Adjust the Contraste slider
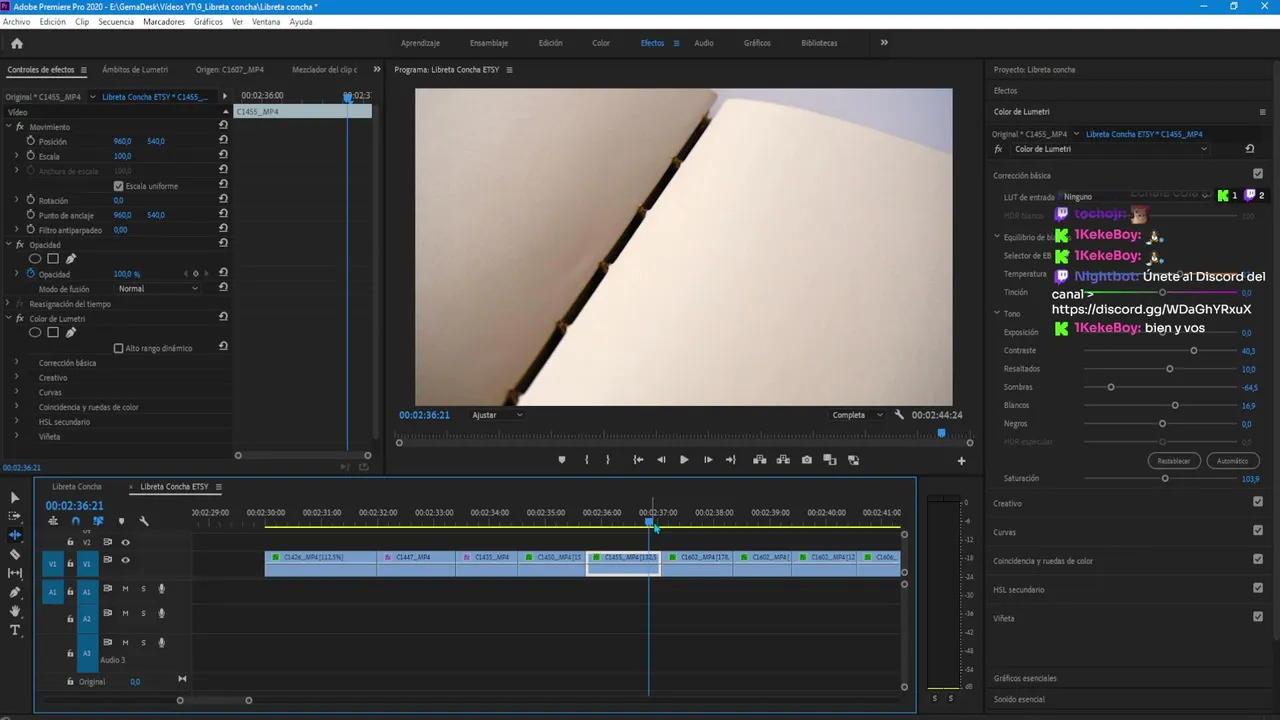 point(1194,351)
